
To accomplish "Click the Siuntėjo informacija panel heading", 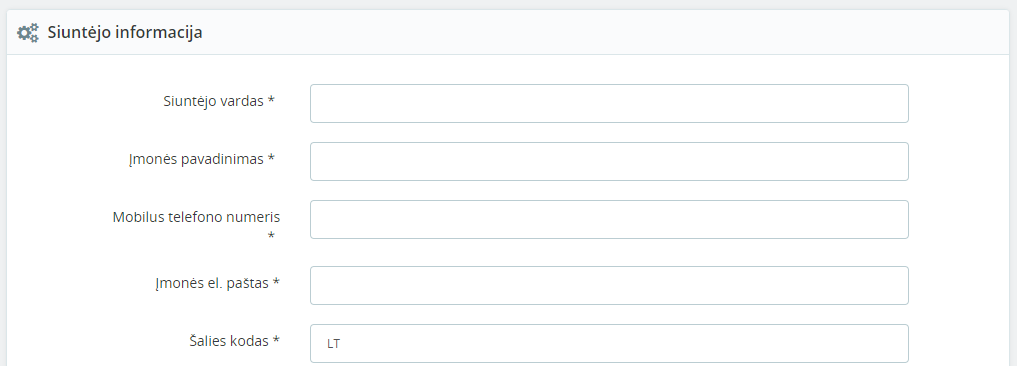I will (x=125, y=32).
